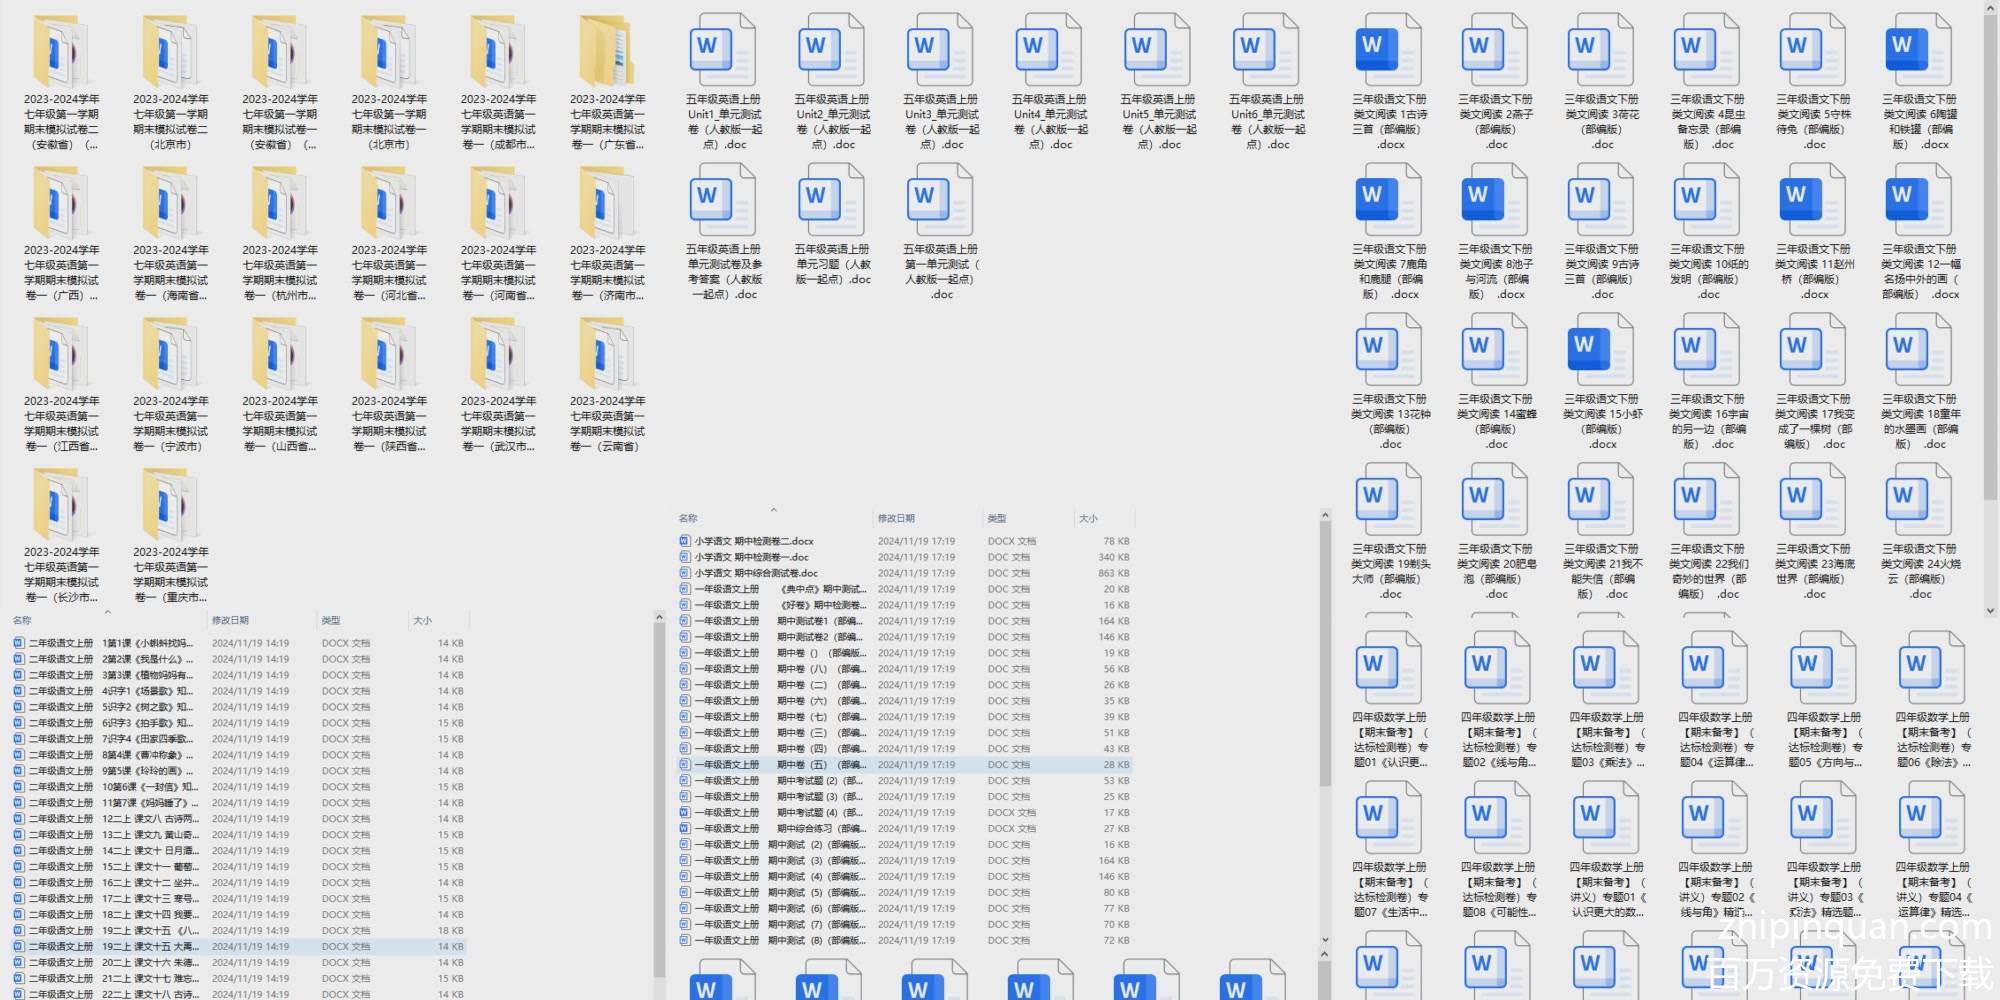Select 二年级语文上册 1第1课 小蝌蚪找妈妈 row
Viewport: 2000px width, 1000px height.
(110, 644)
